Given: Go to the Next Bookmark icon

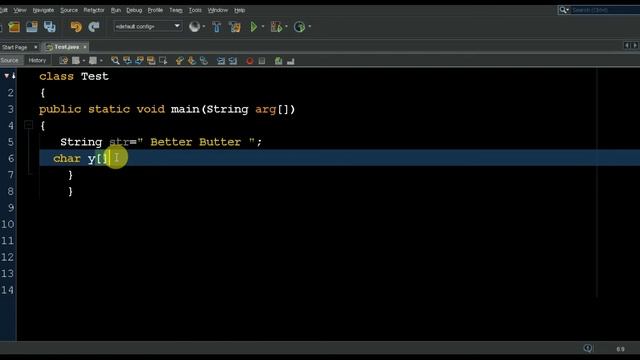Looking at the screenshot, I should pos(192,61).
